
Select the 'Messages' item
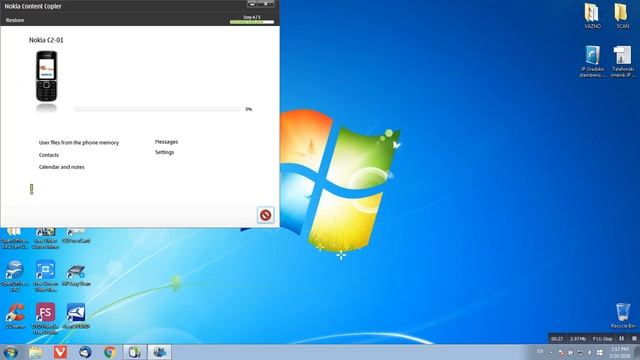(x=166, y=142)
